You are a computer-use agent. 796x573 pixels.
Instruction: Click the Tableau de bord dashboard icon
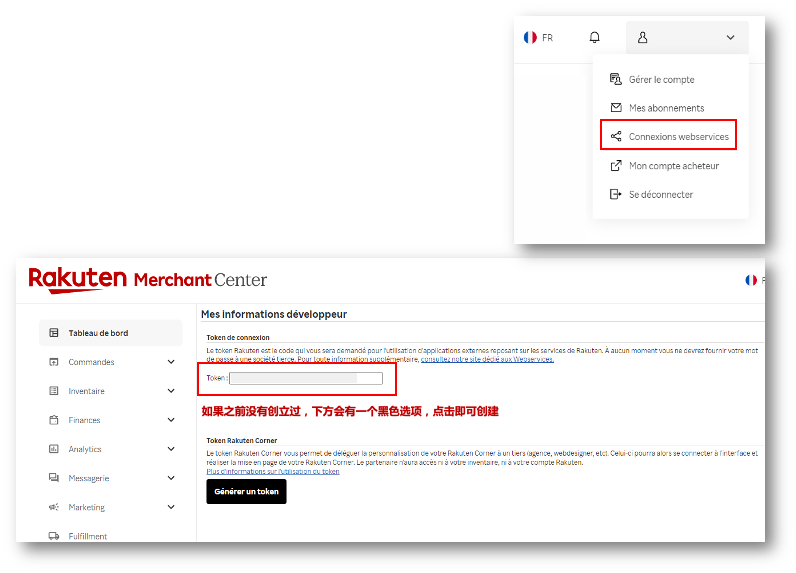(54, 333)
